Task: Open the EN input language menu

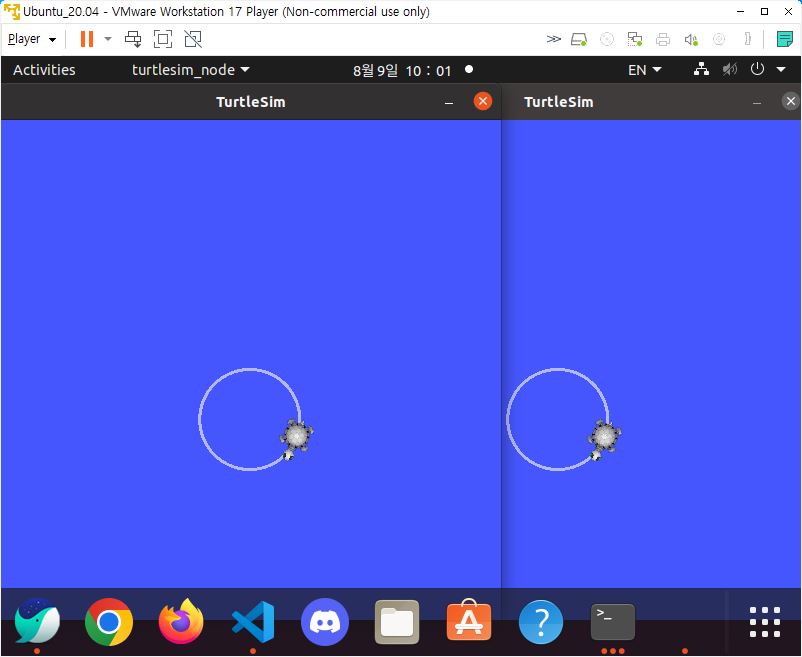Action: coord(644,70)
